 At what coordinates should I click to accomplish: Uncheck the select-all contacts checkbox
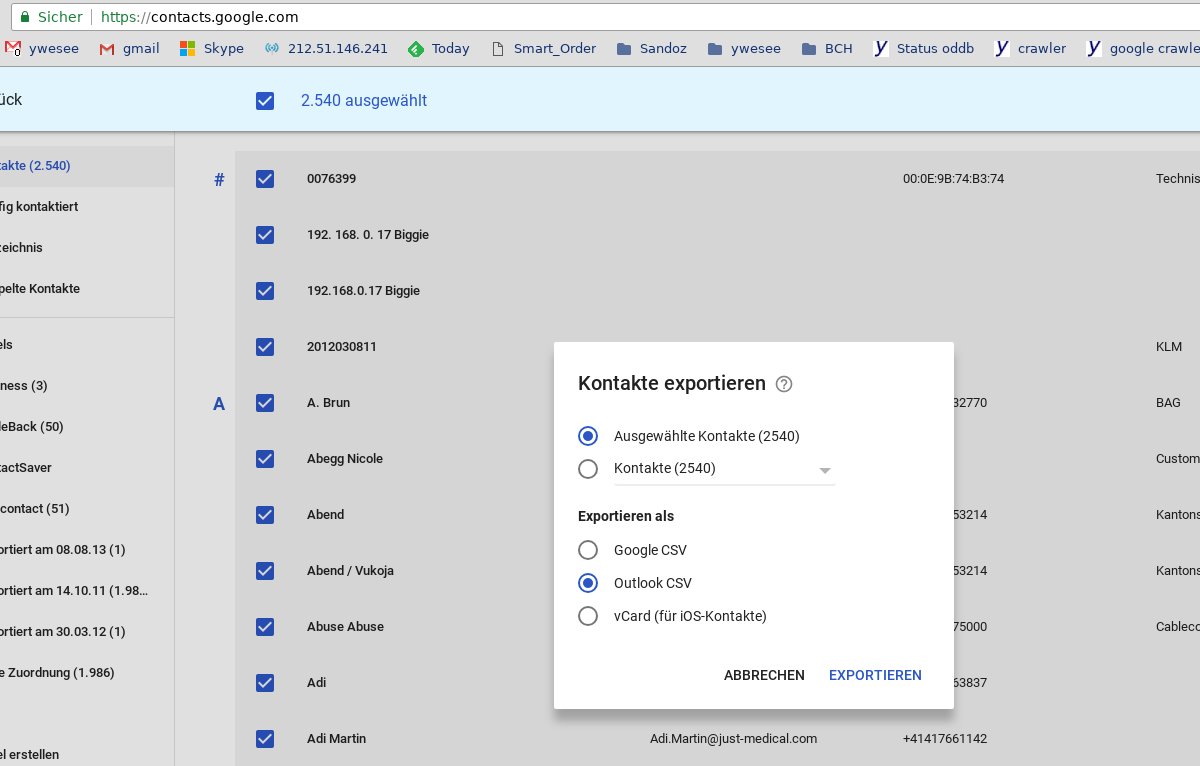(x=265, y=100)
